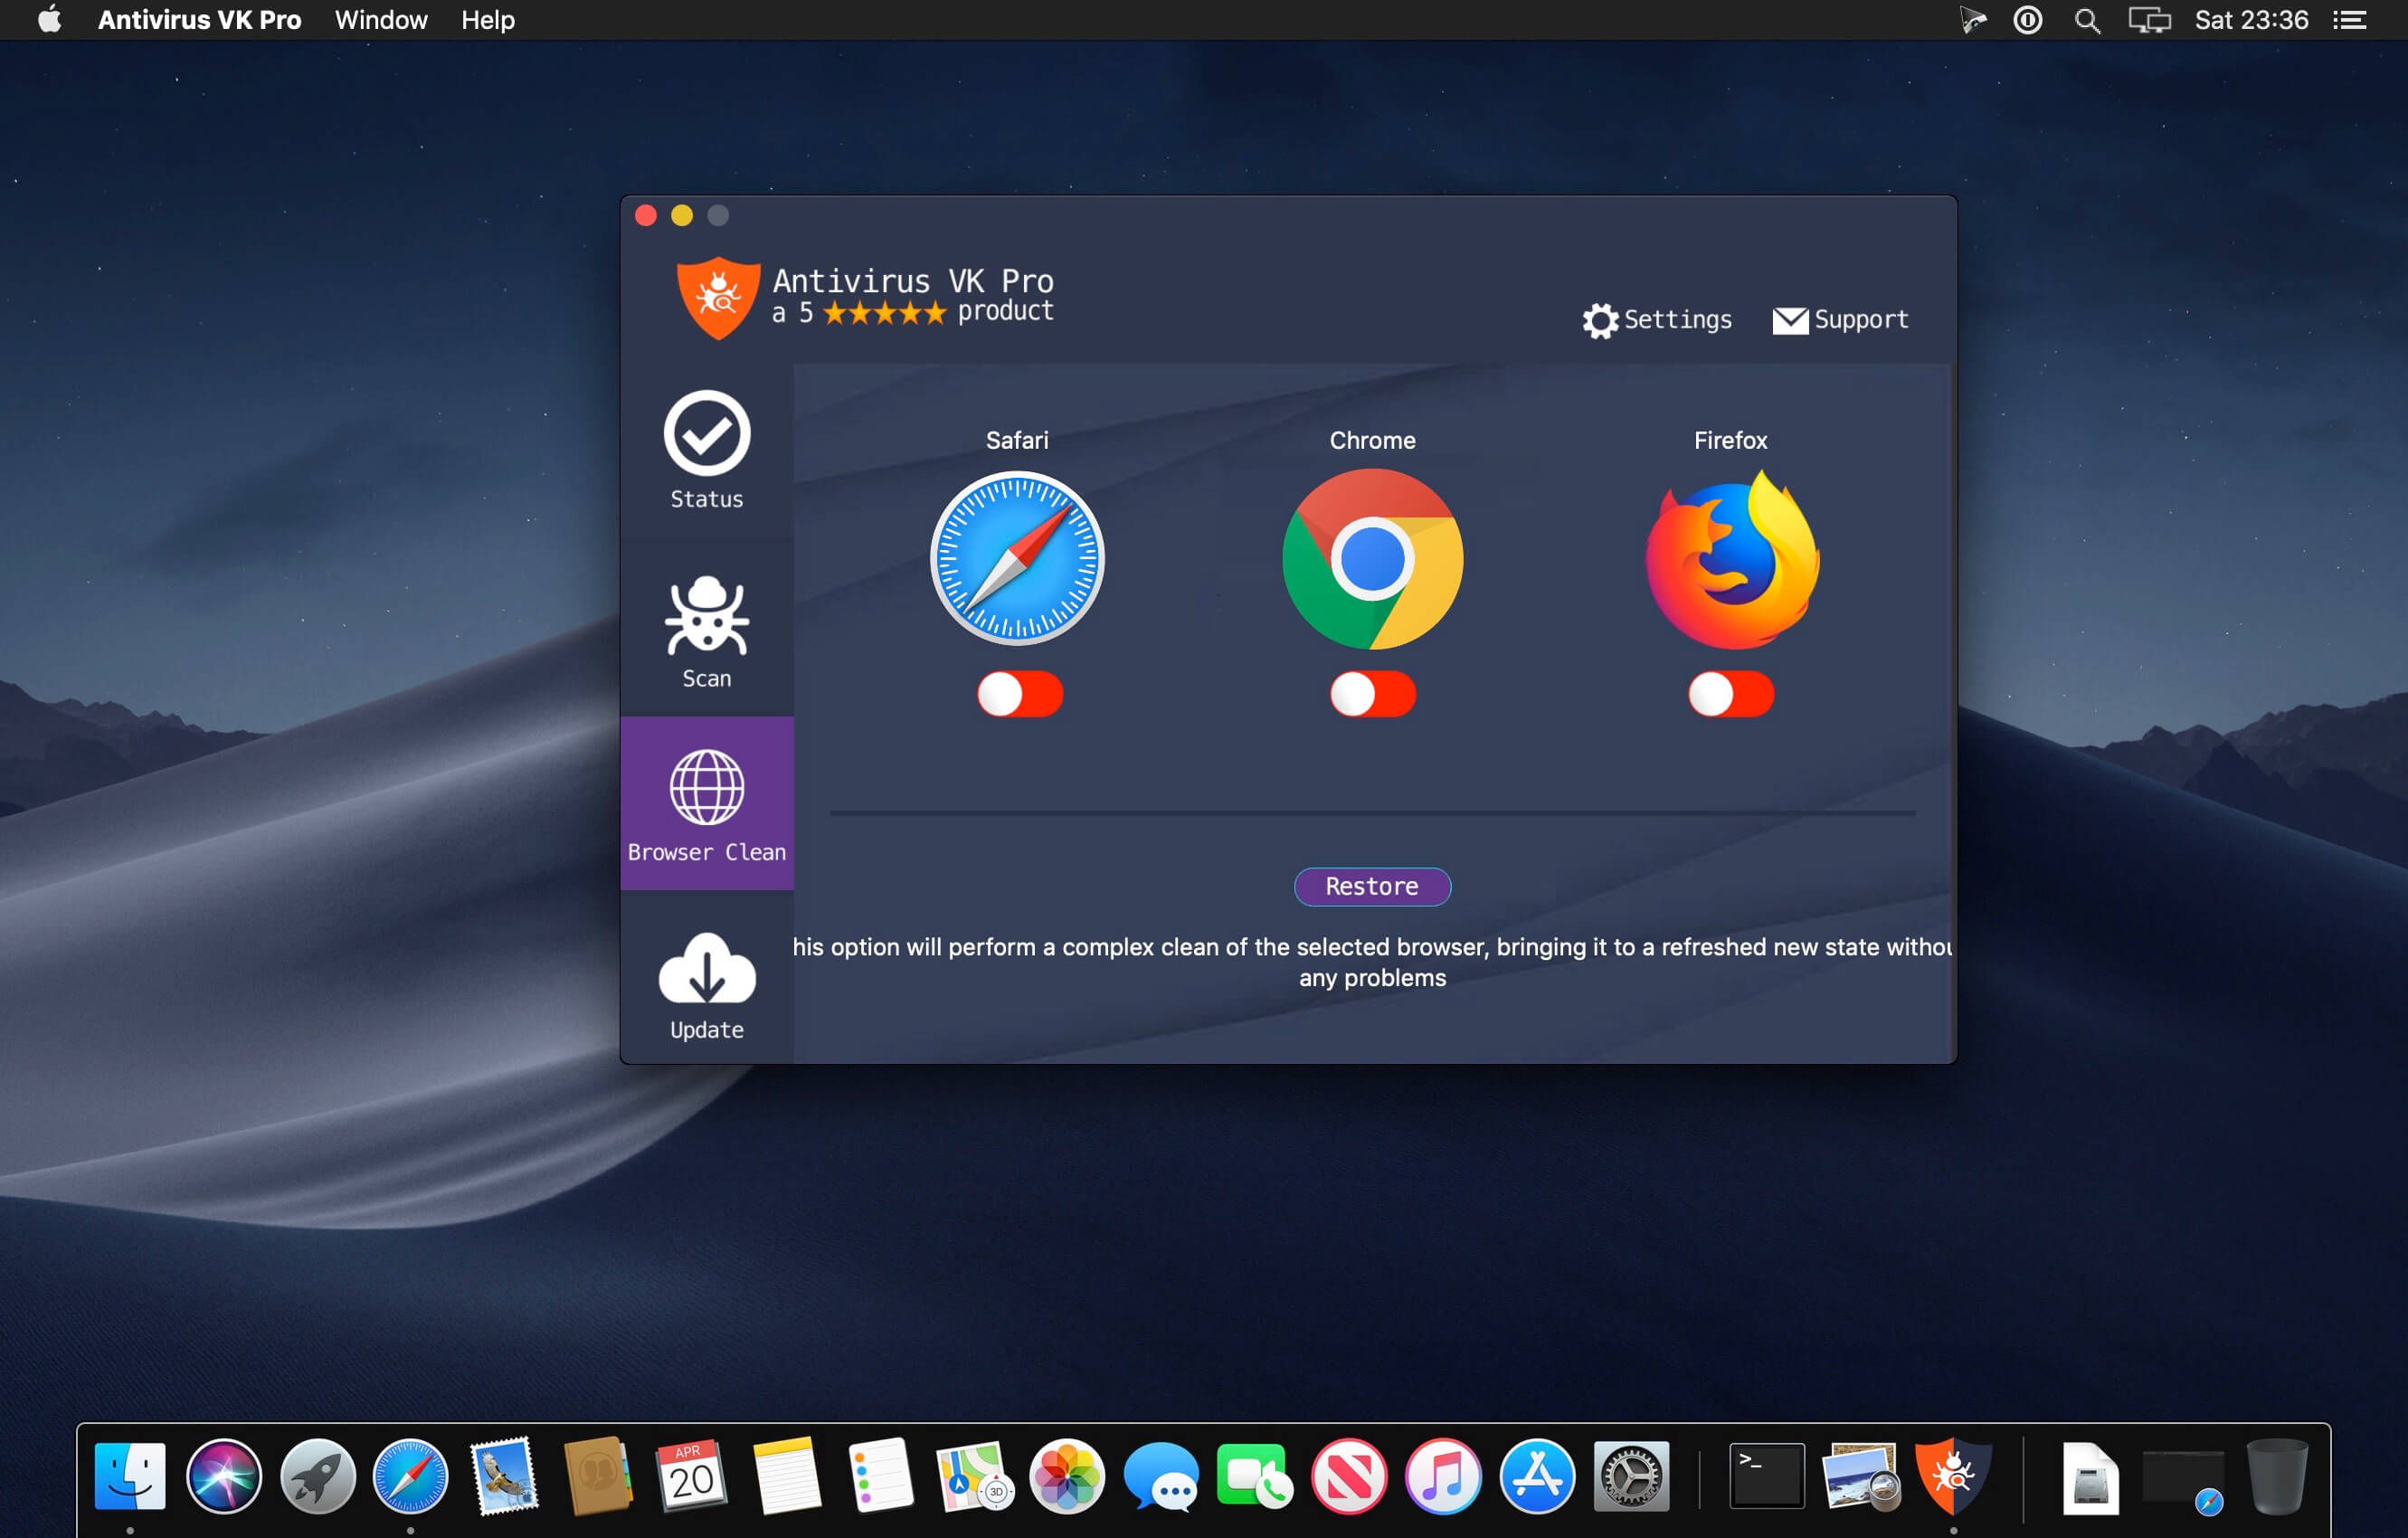Enable the Chrome browser clean switch
This screenshot has width=2408, height=1538.
coord(1372,694)
